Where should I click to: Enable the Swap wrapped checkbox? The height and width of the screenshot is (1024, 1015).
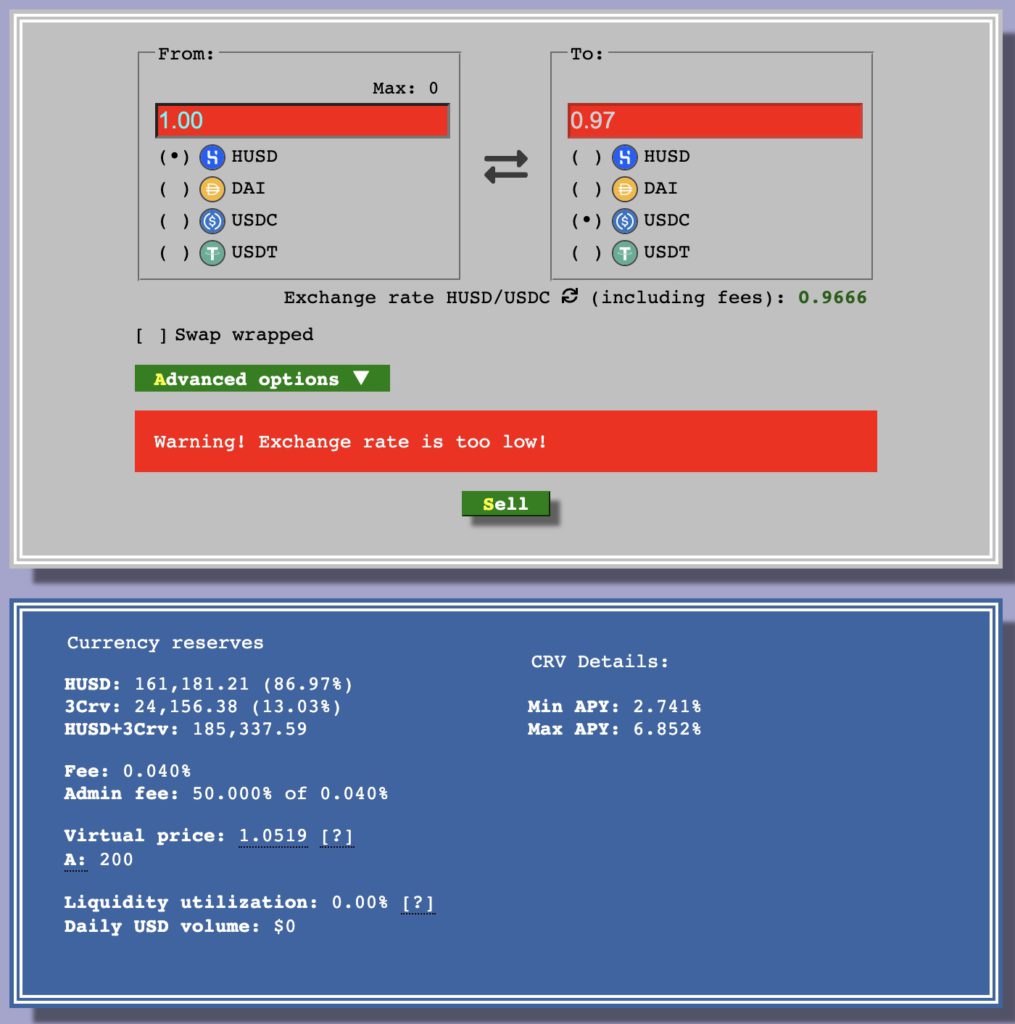pyautogui.click(x=152, y=335)
